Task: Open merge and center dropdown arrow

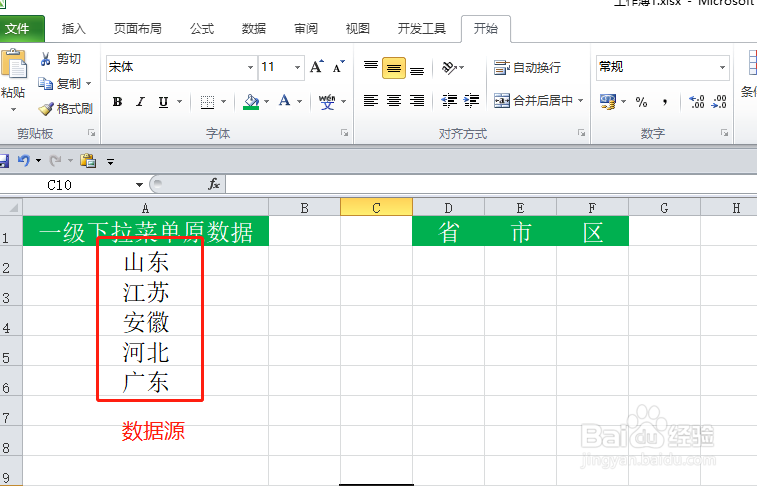Action: click(x=581, y=100)
